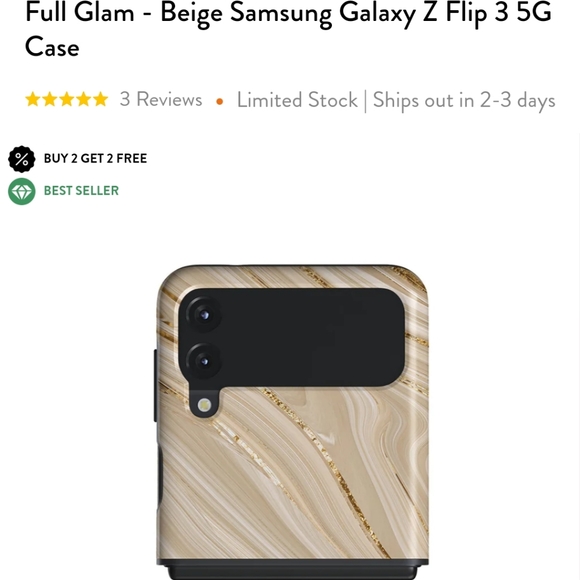Select the second yellow rating star

(50, 100)
